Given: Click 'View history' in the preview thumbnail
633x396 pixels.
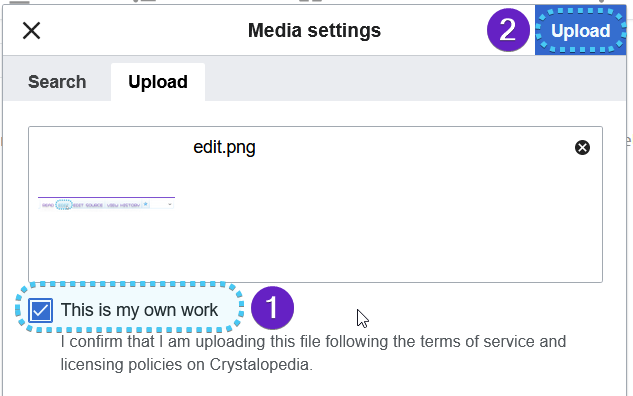Looking at the screenshot, I should point(124,205).
